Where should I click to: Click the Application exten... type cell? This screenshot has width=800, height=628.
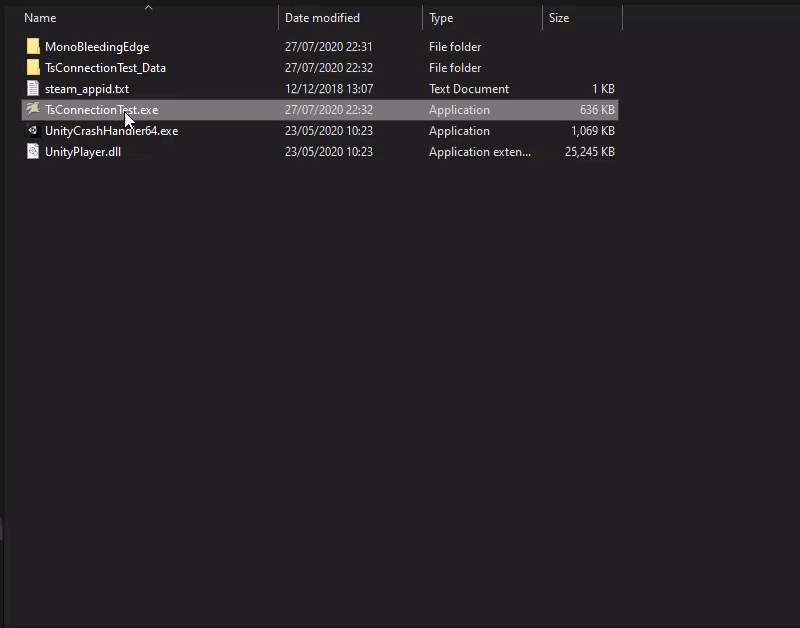click(480, 152)
